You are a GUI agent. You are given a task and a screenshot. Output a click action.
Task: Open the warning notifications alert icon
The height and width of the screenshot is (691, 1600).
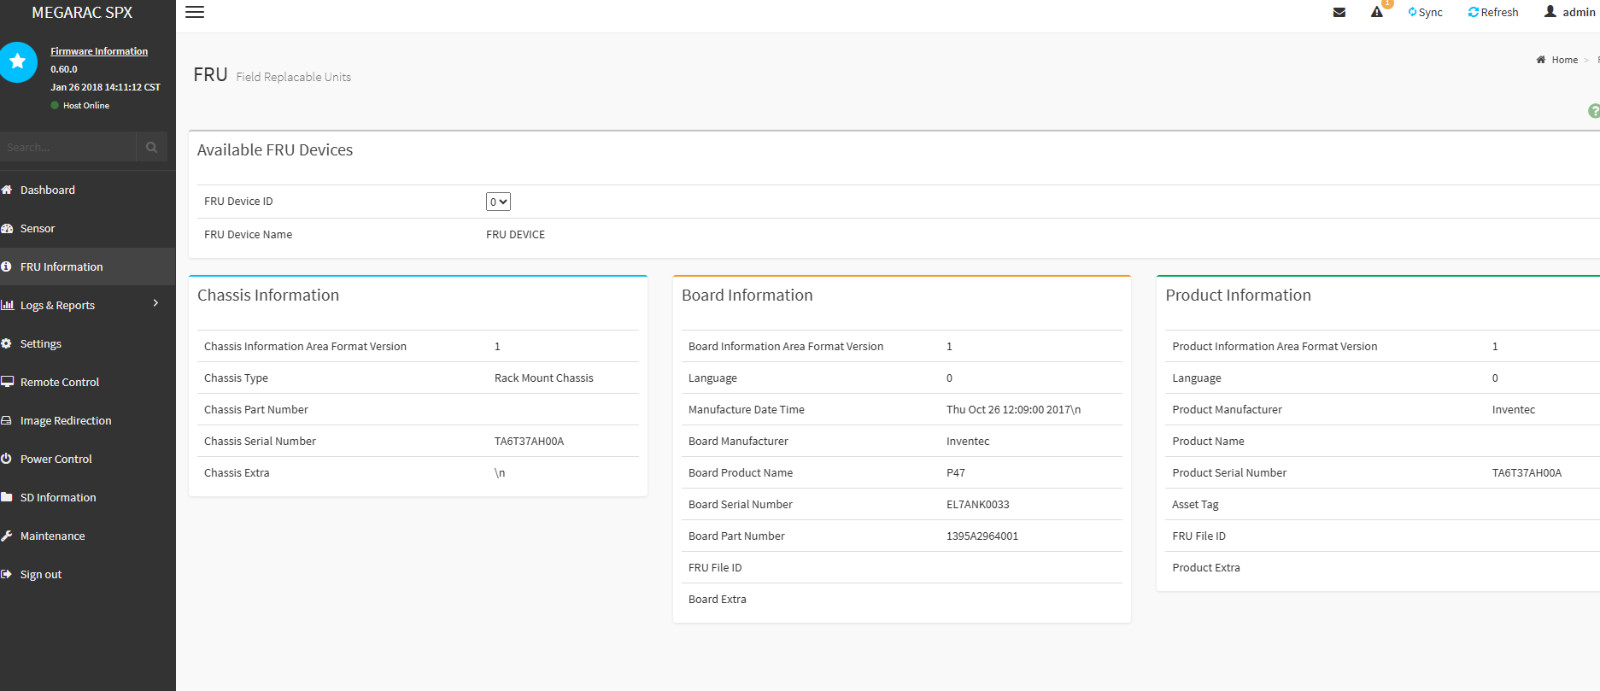point(1377,12)
